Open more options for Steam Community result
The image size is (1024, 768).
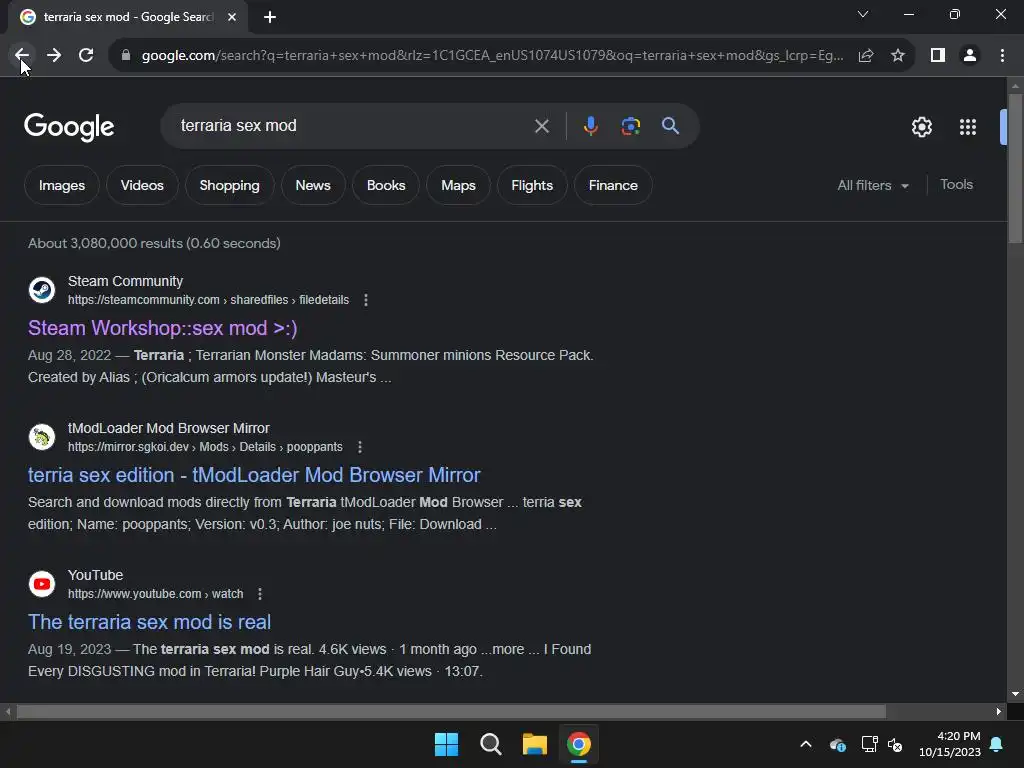click(366, 300)
